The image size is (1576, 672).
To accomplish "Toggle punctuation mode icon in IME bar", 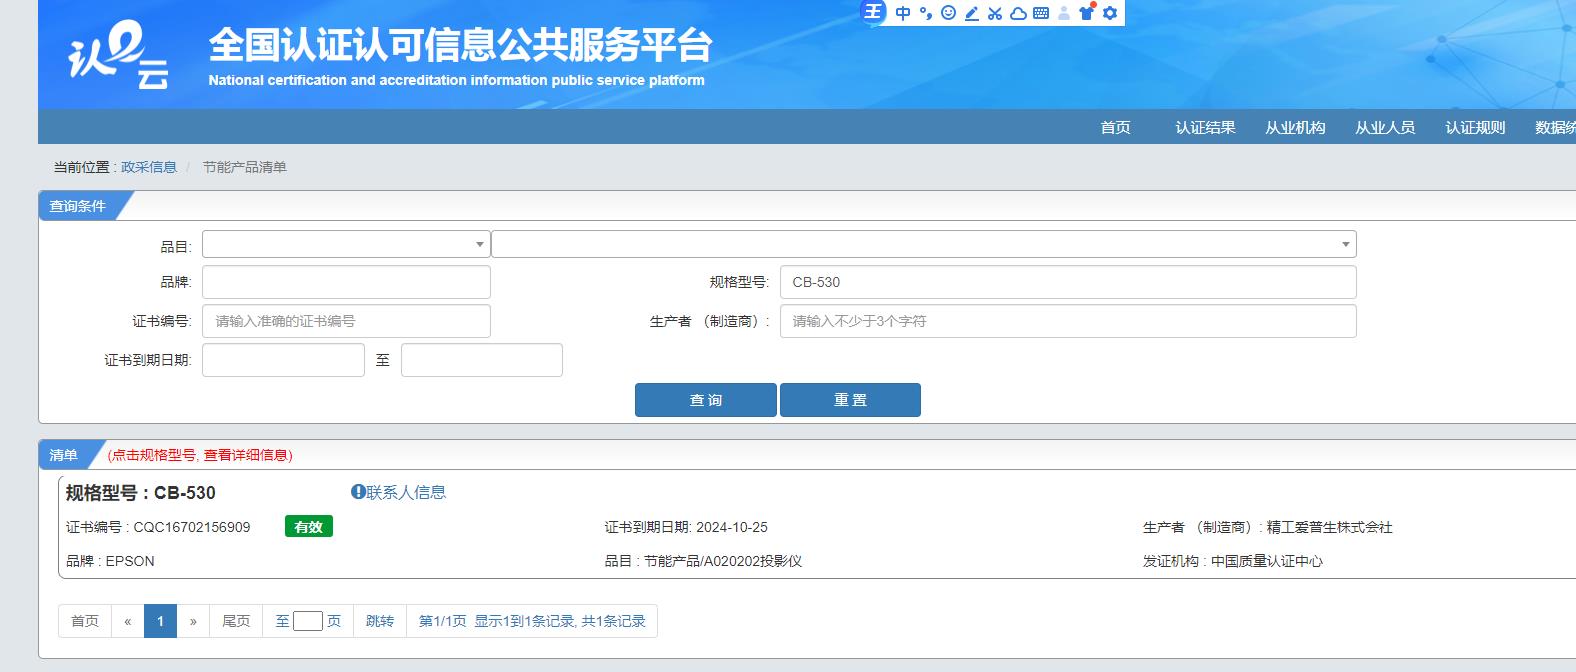I will click(926, 13).
